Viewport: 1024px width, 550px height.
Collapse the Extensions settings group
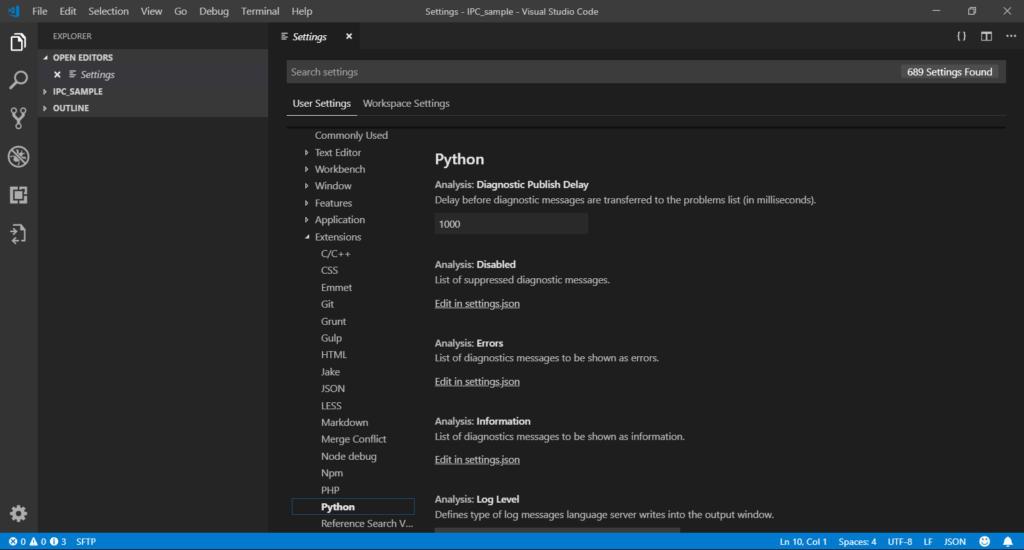pos(306,237)
